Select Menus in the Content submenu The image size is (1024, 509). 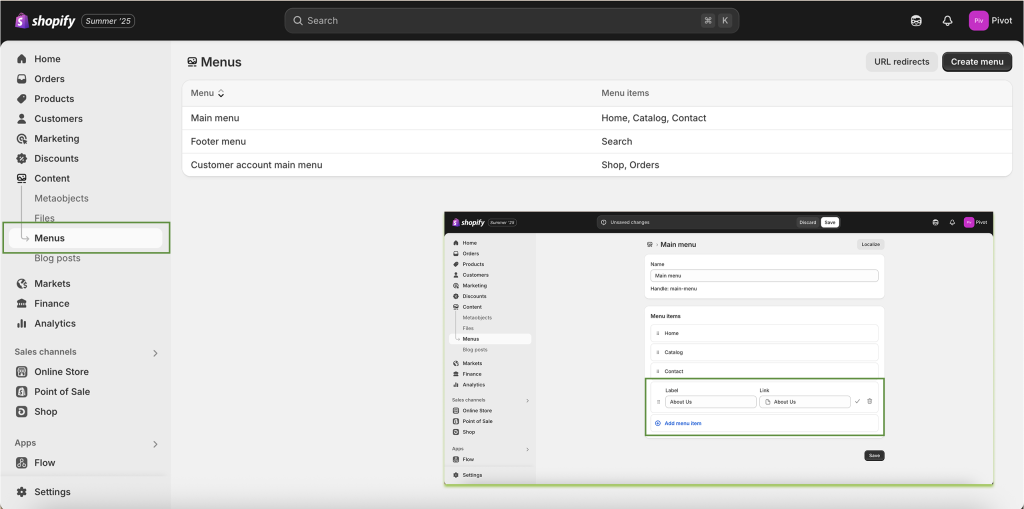point(85,238)
